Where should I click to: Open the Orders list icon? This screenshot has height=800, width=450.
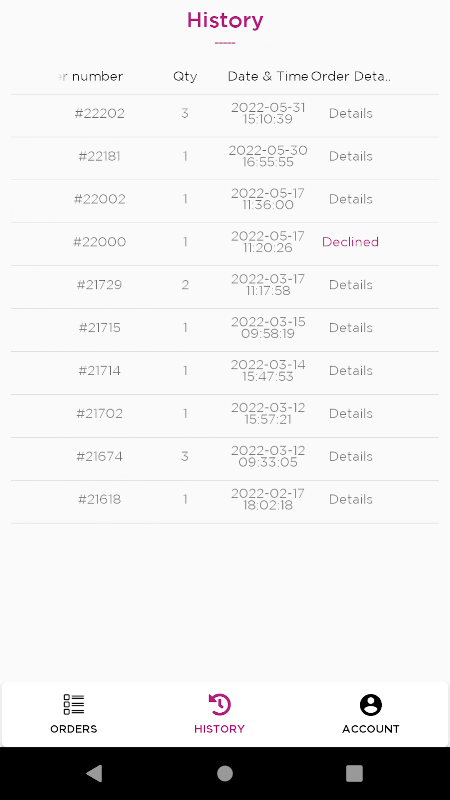[x=73, y=705]
